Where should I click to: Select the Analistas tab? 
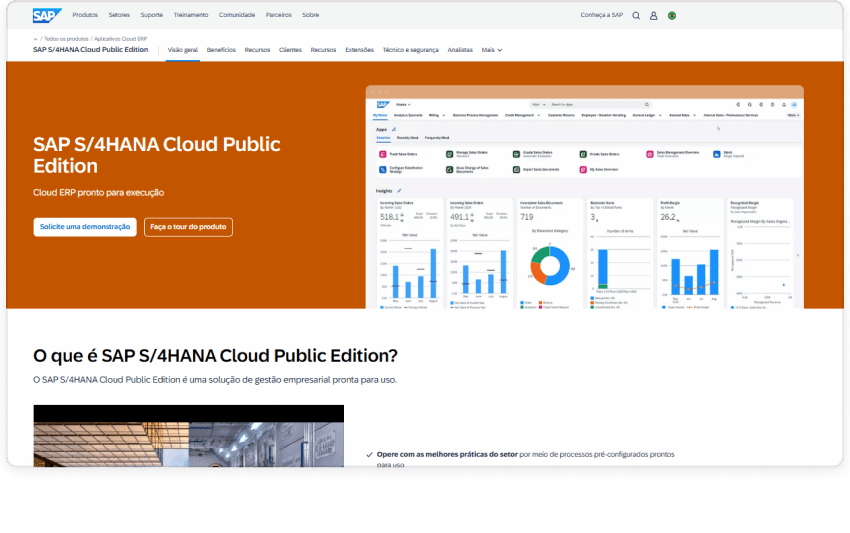(460, 50)
